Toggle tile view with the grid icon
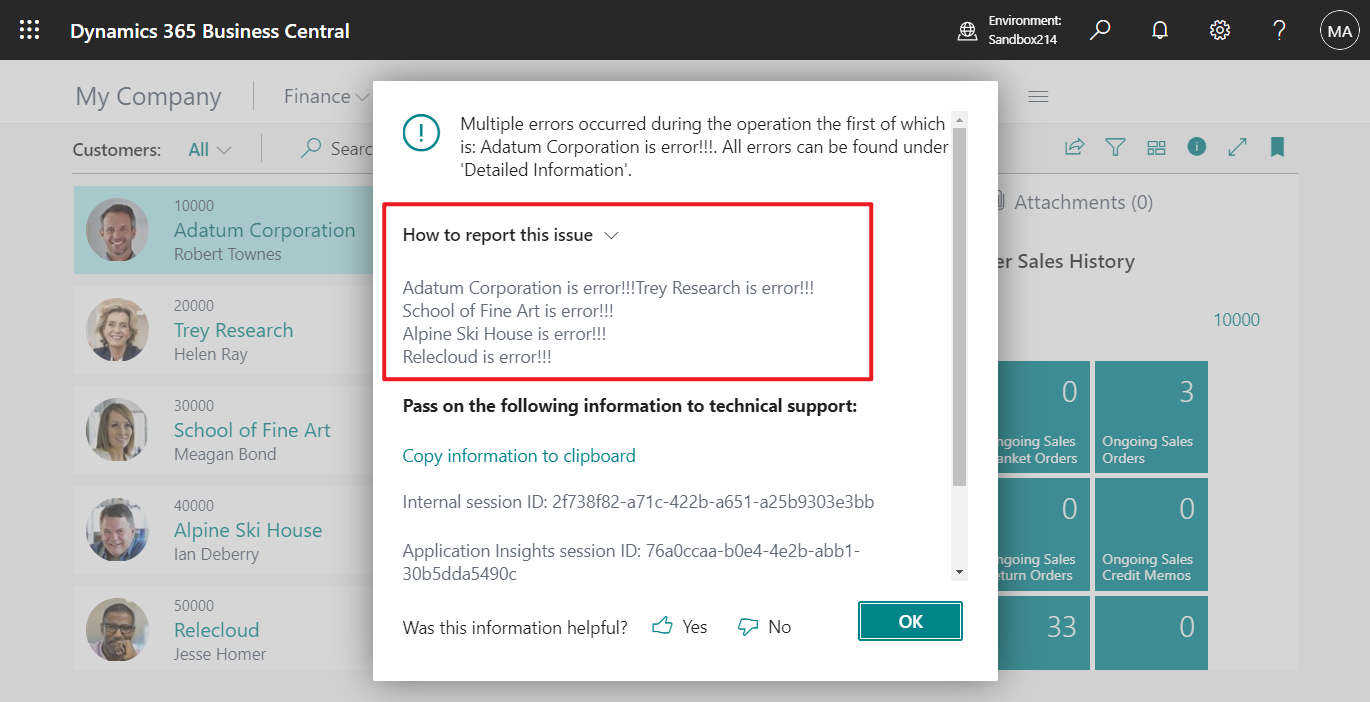 tap(1156, 147)
